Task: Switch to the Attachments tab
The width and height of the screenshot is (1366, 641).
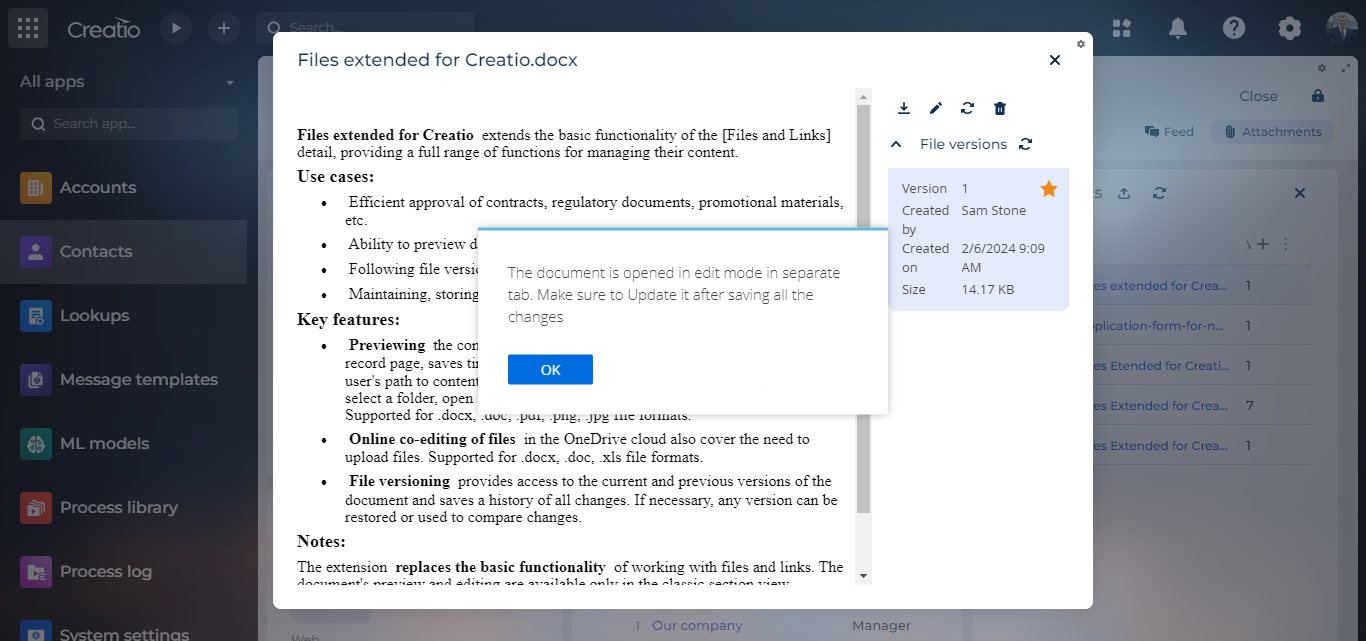Action: pyautogui.click(x=1271, y=131)
